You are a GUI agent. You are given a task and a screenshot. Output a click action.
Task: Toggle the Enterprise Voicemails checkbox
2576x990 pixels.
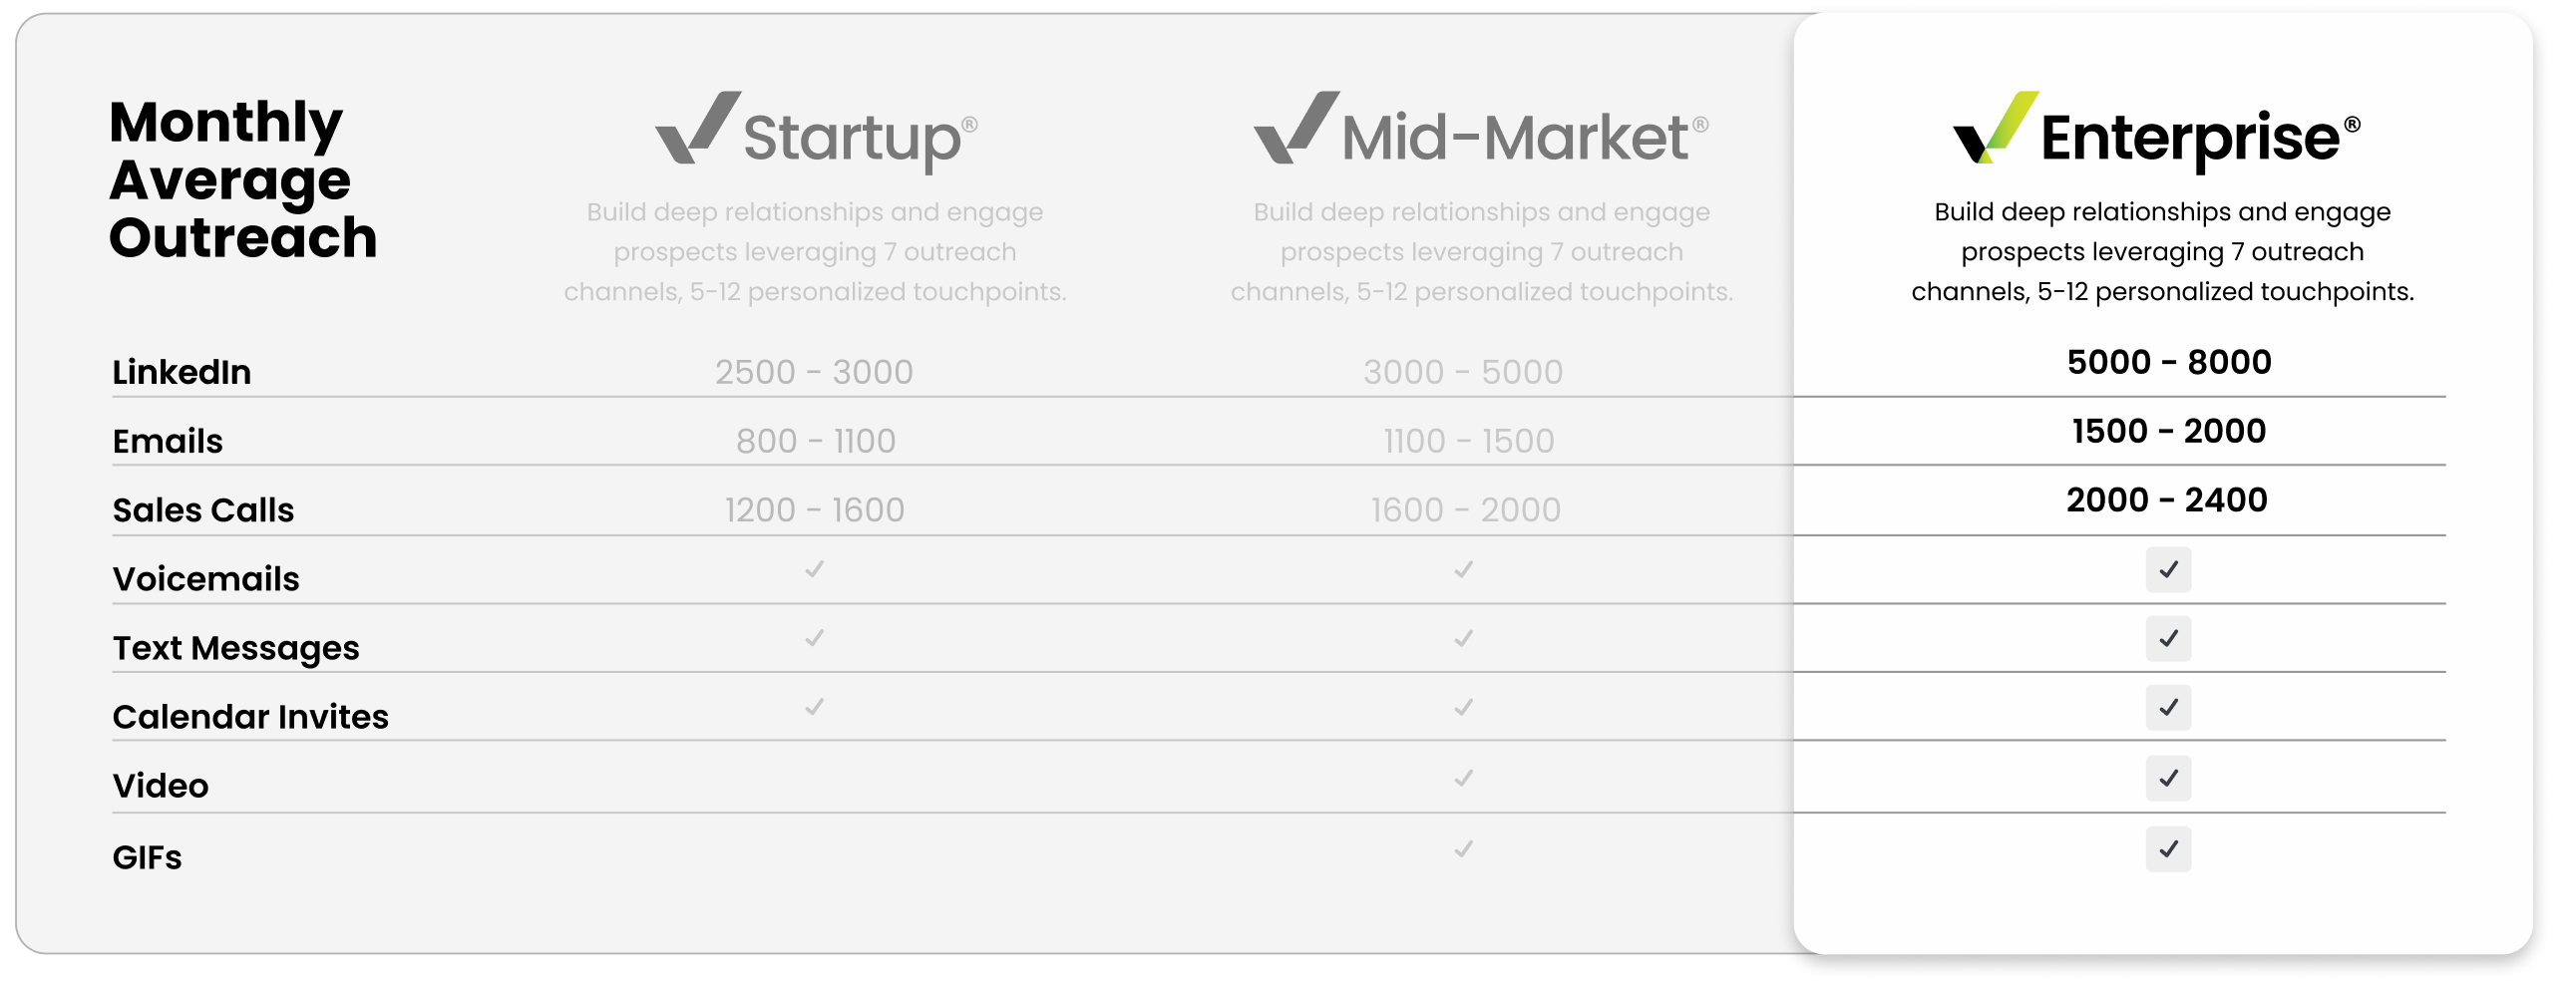[x=2168, y=570]
